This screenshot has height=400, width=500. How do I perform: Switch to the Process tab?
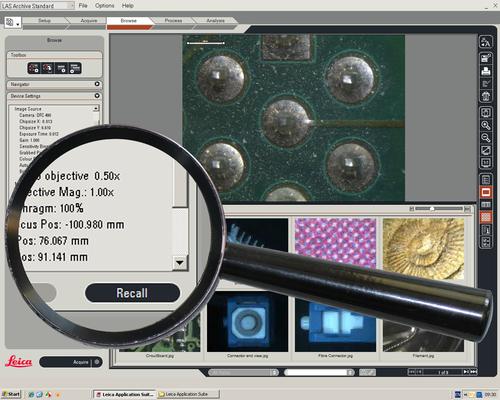173,21
